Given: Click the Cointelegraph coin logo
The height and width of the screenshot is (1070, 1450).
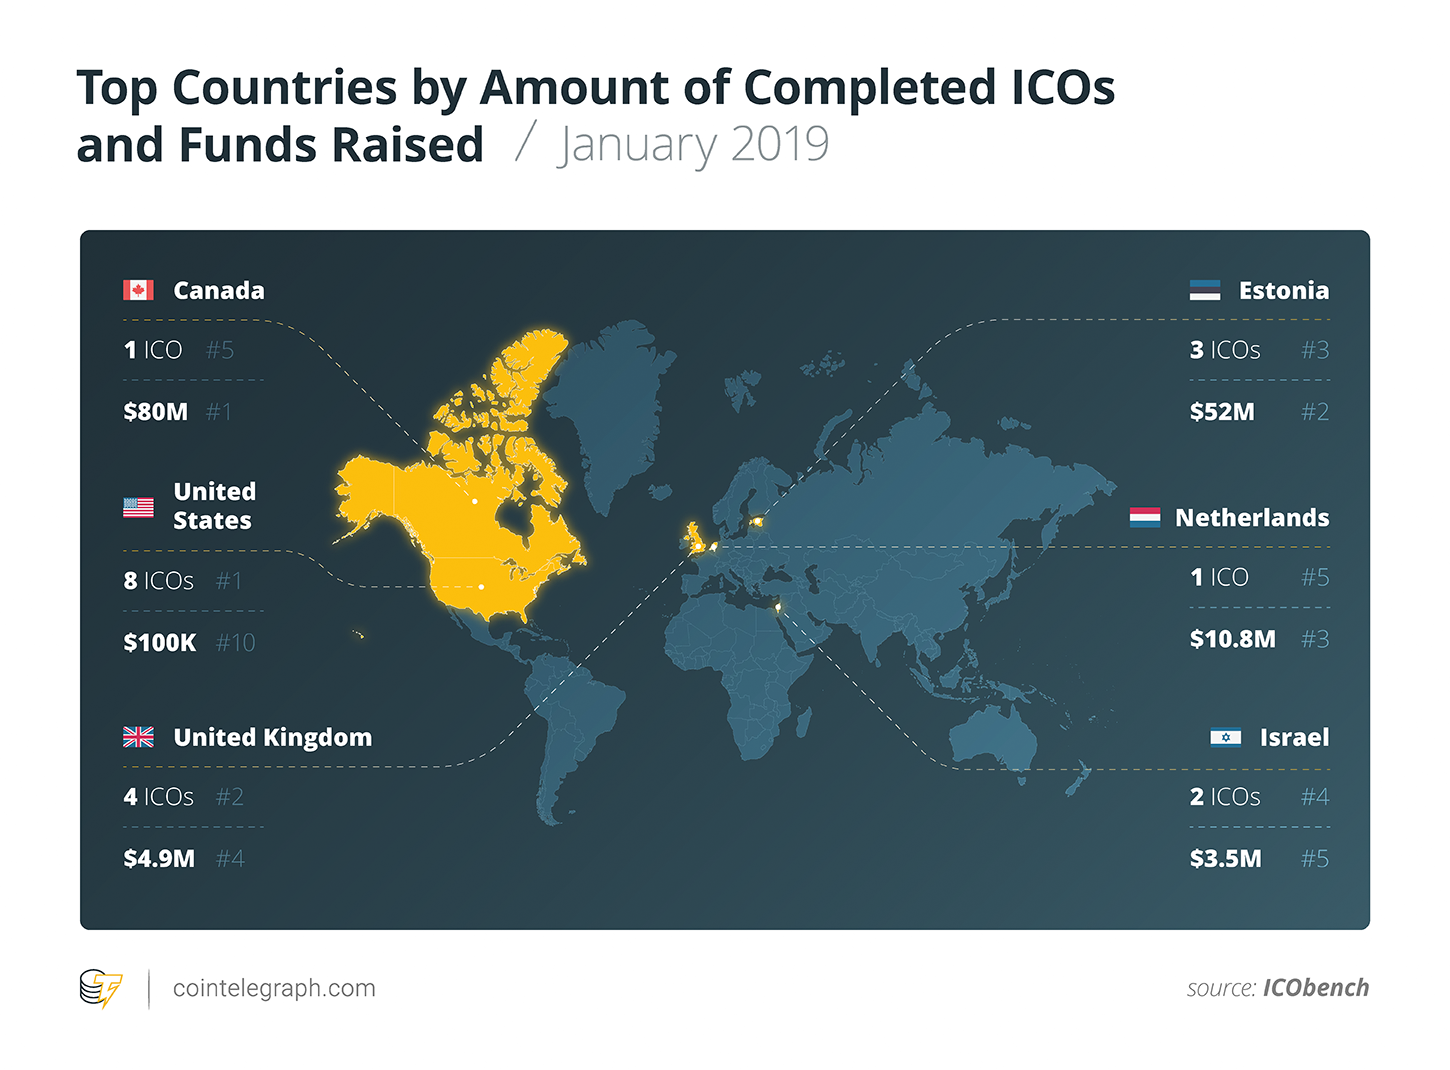Looking at the screenshot, I should pyautogui.click(x=100, y=988).
